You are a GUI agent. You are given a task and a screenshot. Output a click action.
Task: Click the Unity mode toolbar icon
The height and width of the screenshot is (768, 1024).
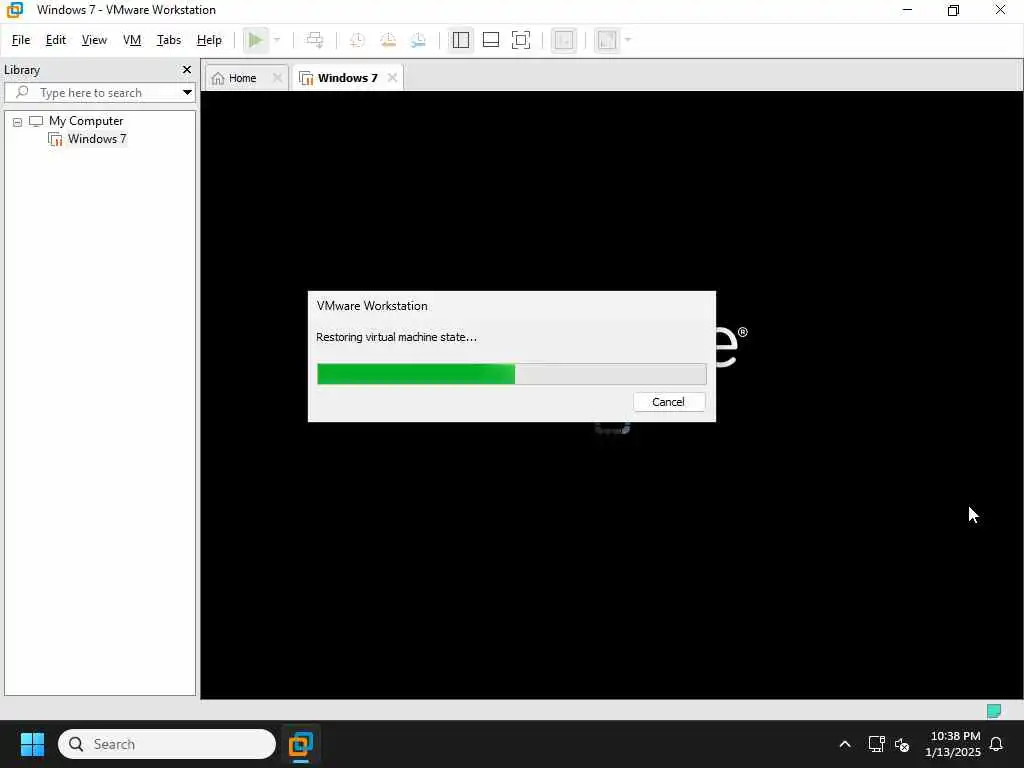click(x=564, y=40)
